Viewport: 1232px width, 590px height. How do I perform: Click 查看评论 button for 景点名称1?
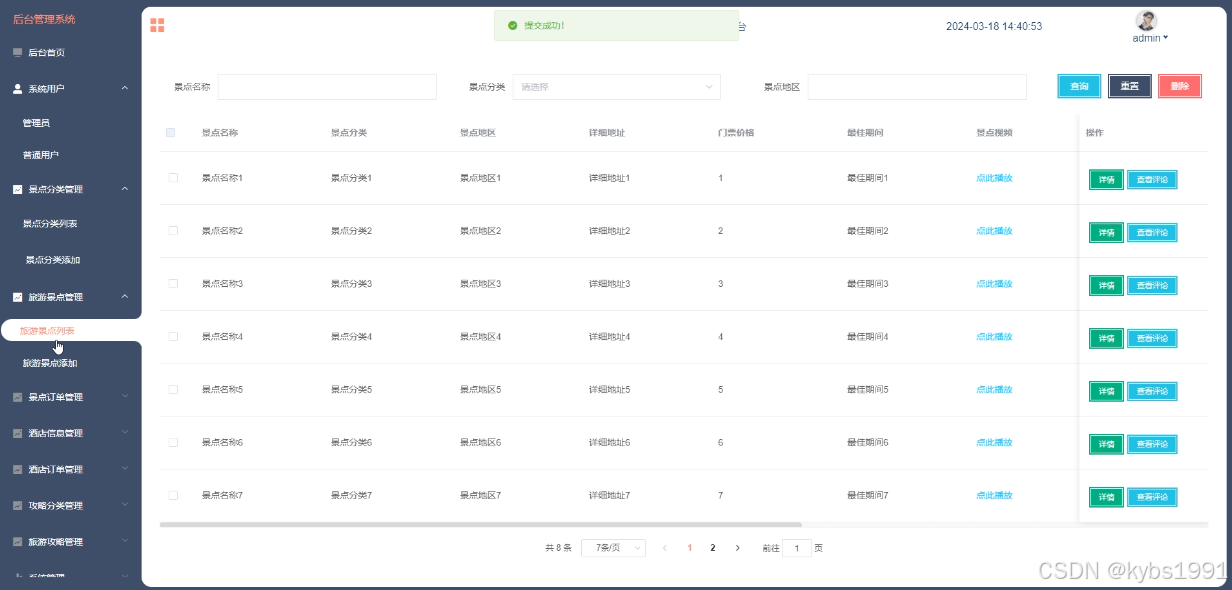click(1153, 179)
